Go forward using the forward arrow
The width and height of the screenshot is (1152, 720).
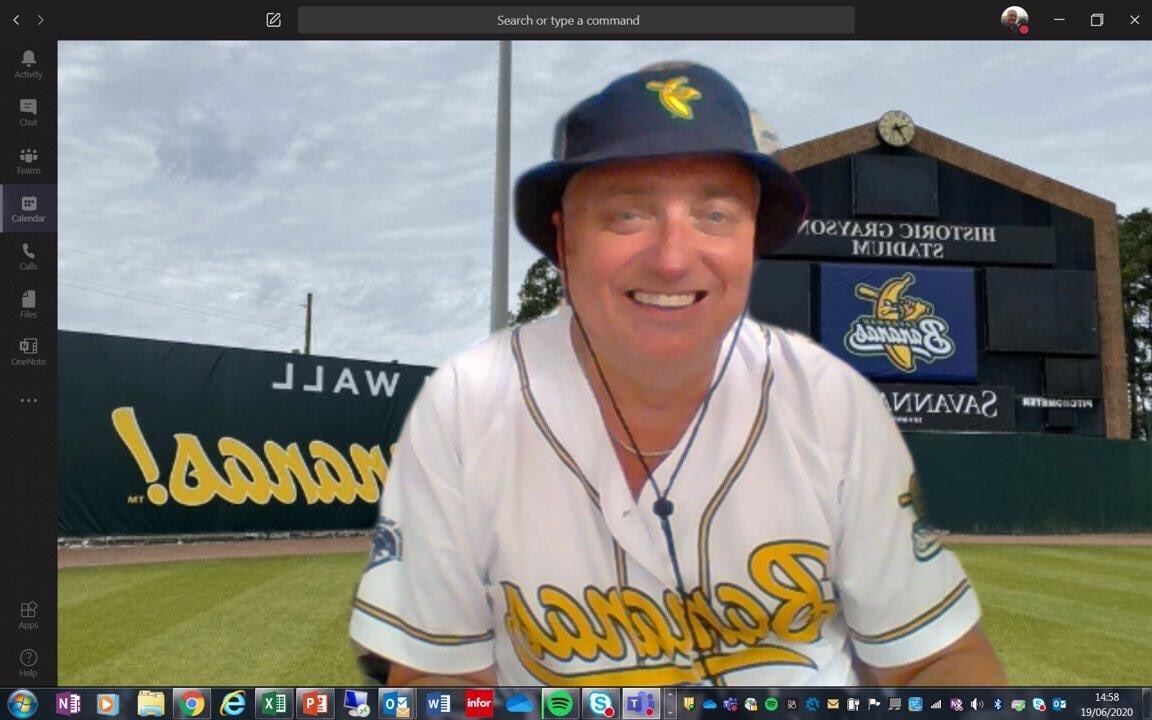pos(40,20)
